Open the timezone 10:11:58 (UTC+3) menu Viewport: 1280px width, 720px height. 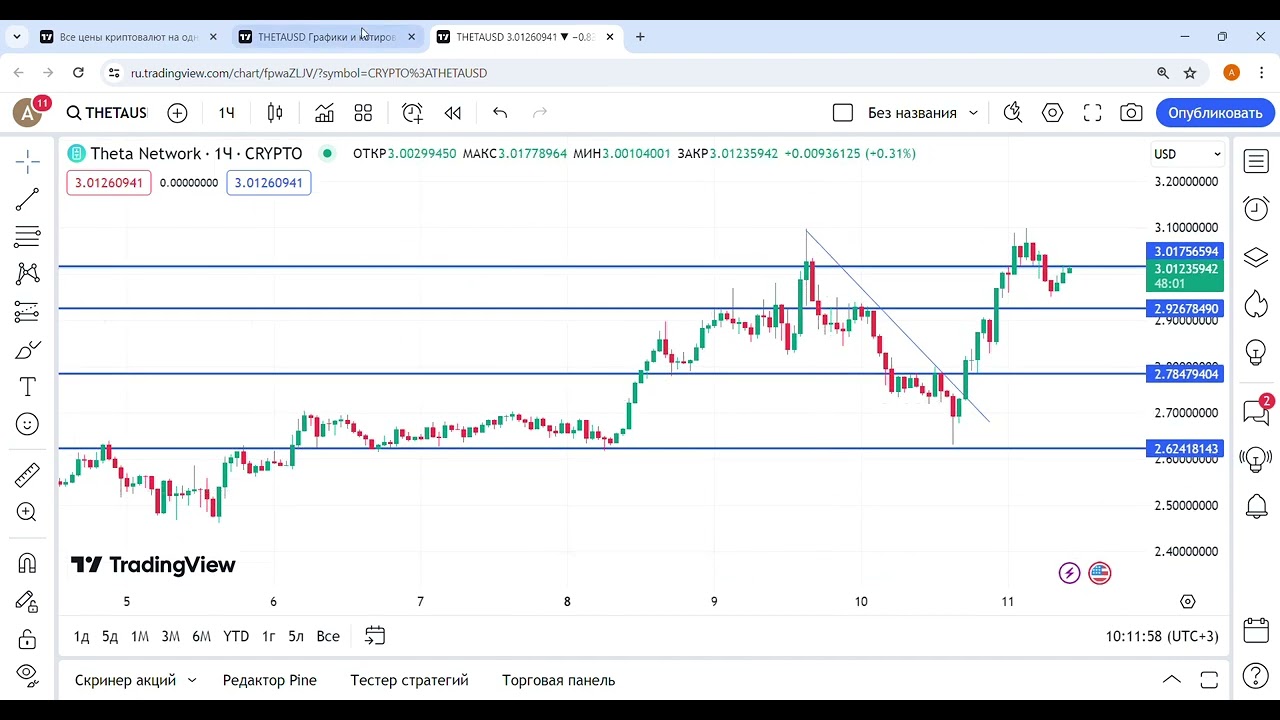coord(1162,636)
